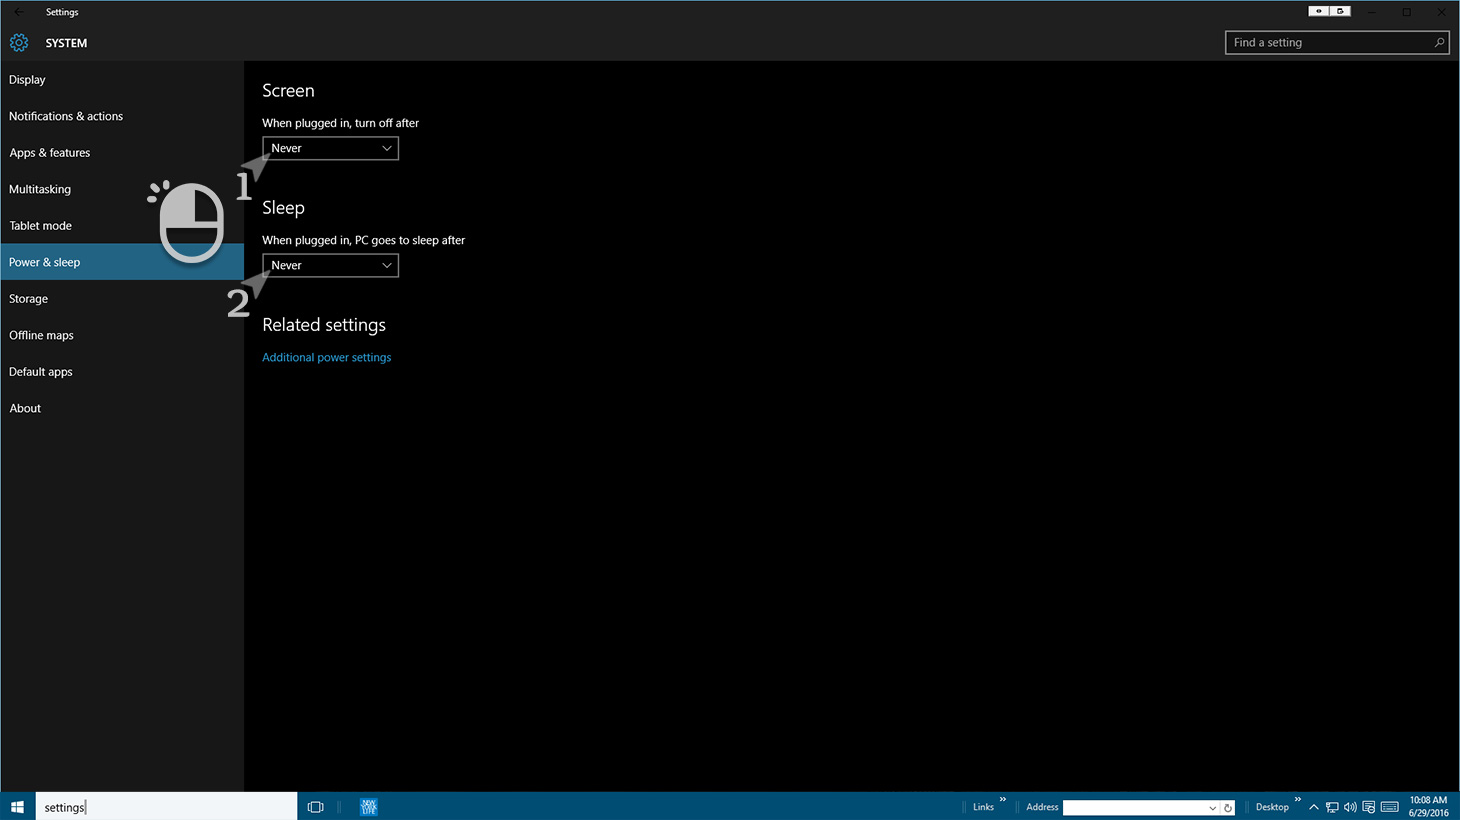
Task: Click the System gear icon
Action: click(19, 43)
